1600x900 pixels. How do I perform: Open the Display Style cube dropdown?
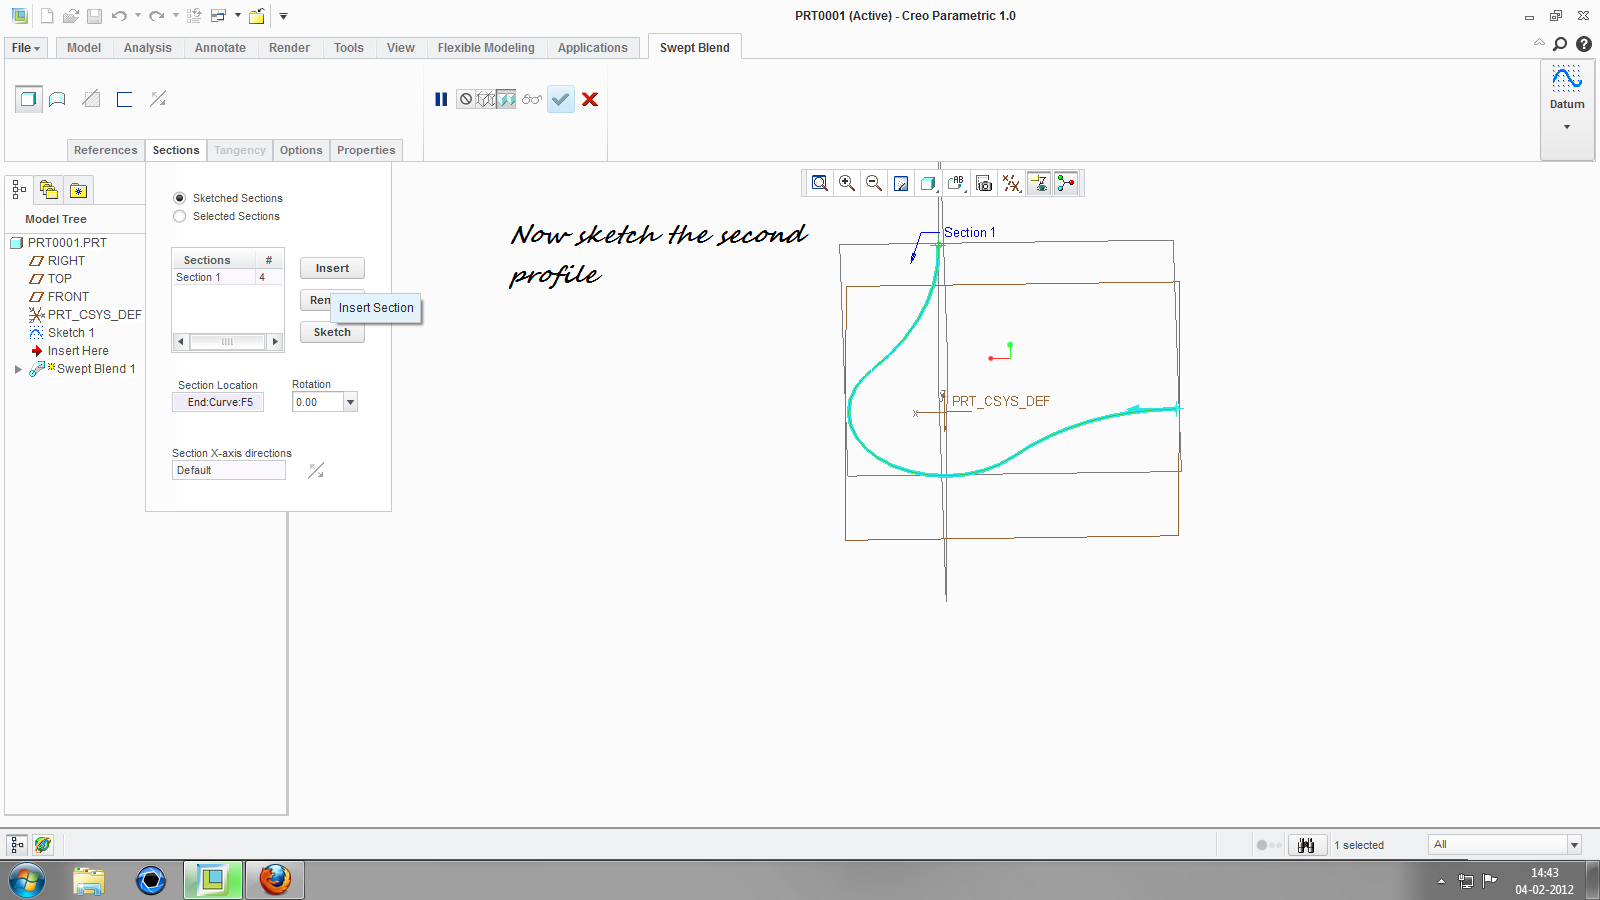pyautogui.click(x=928, y=183)
